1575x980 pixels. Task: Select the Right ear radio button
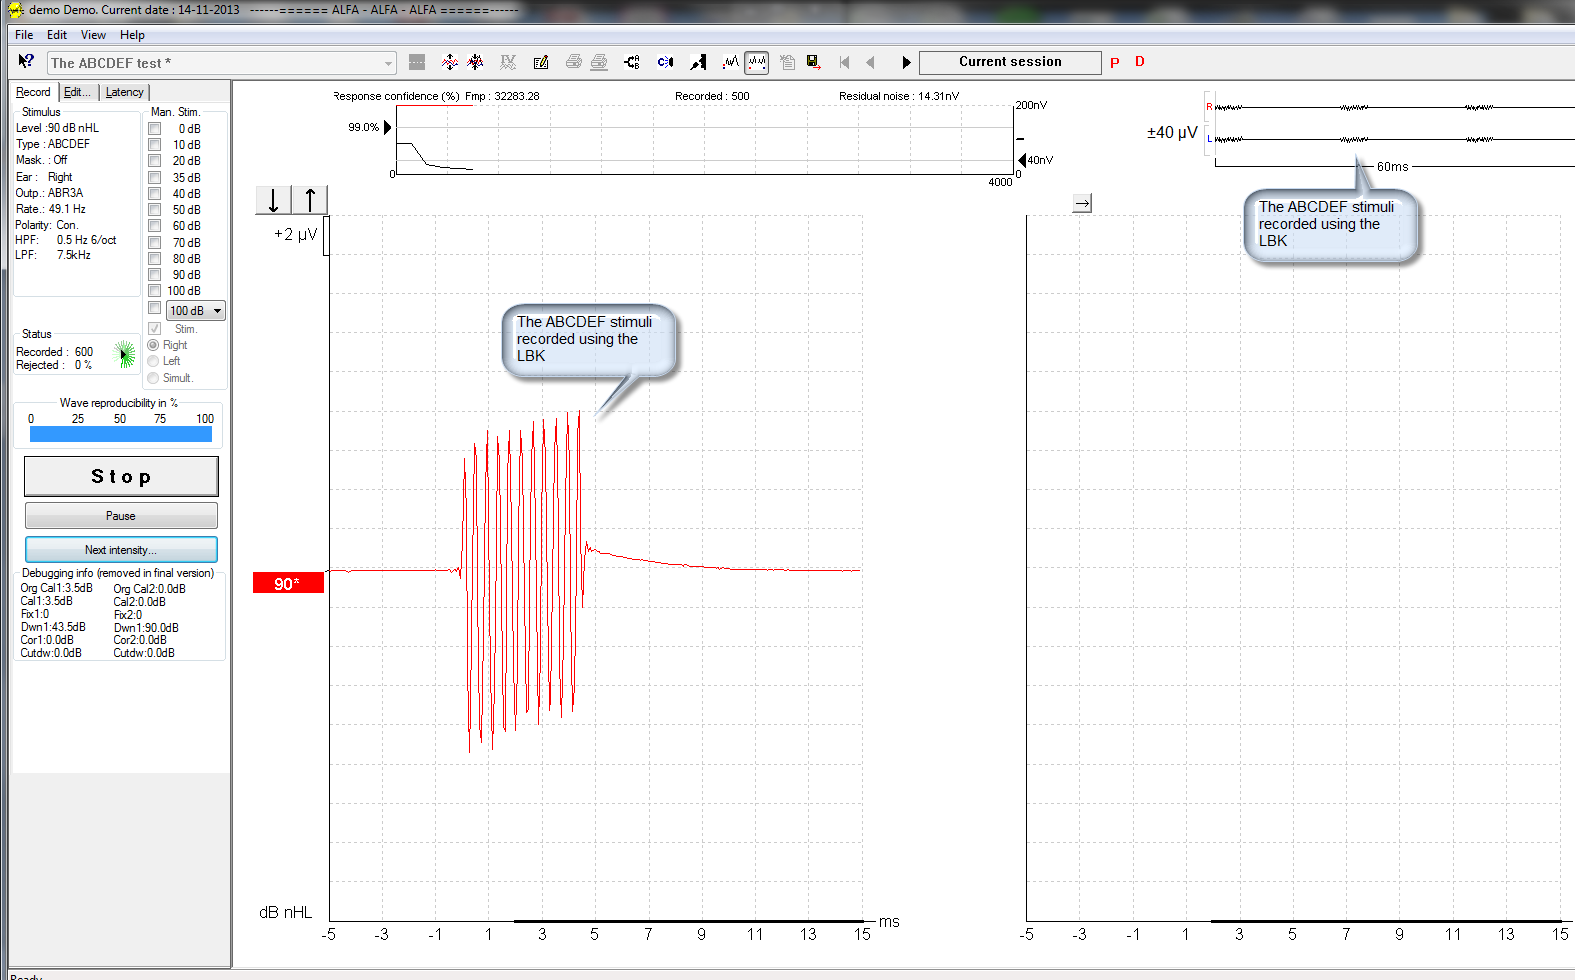(x=153, y=345)
